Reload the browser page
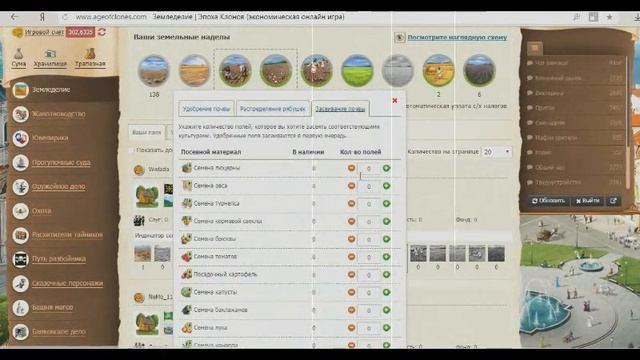Screen dimensions: 640x360 (x=64, y=17)
